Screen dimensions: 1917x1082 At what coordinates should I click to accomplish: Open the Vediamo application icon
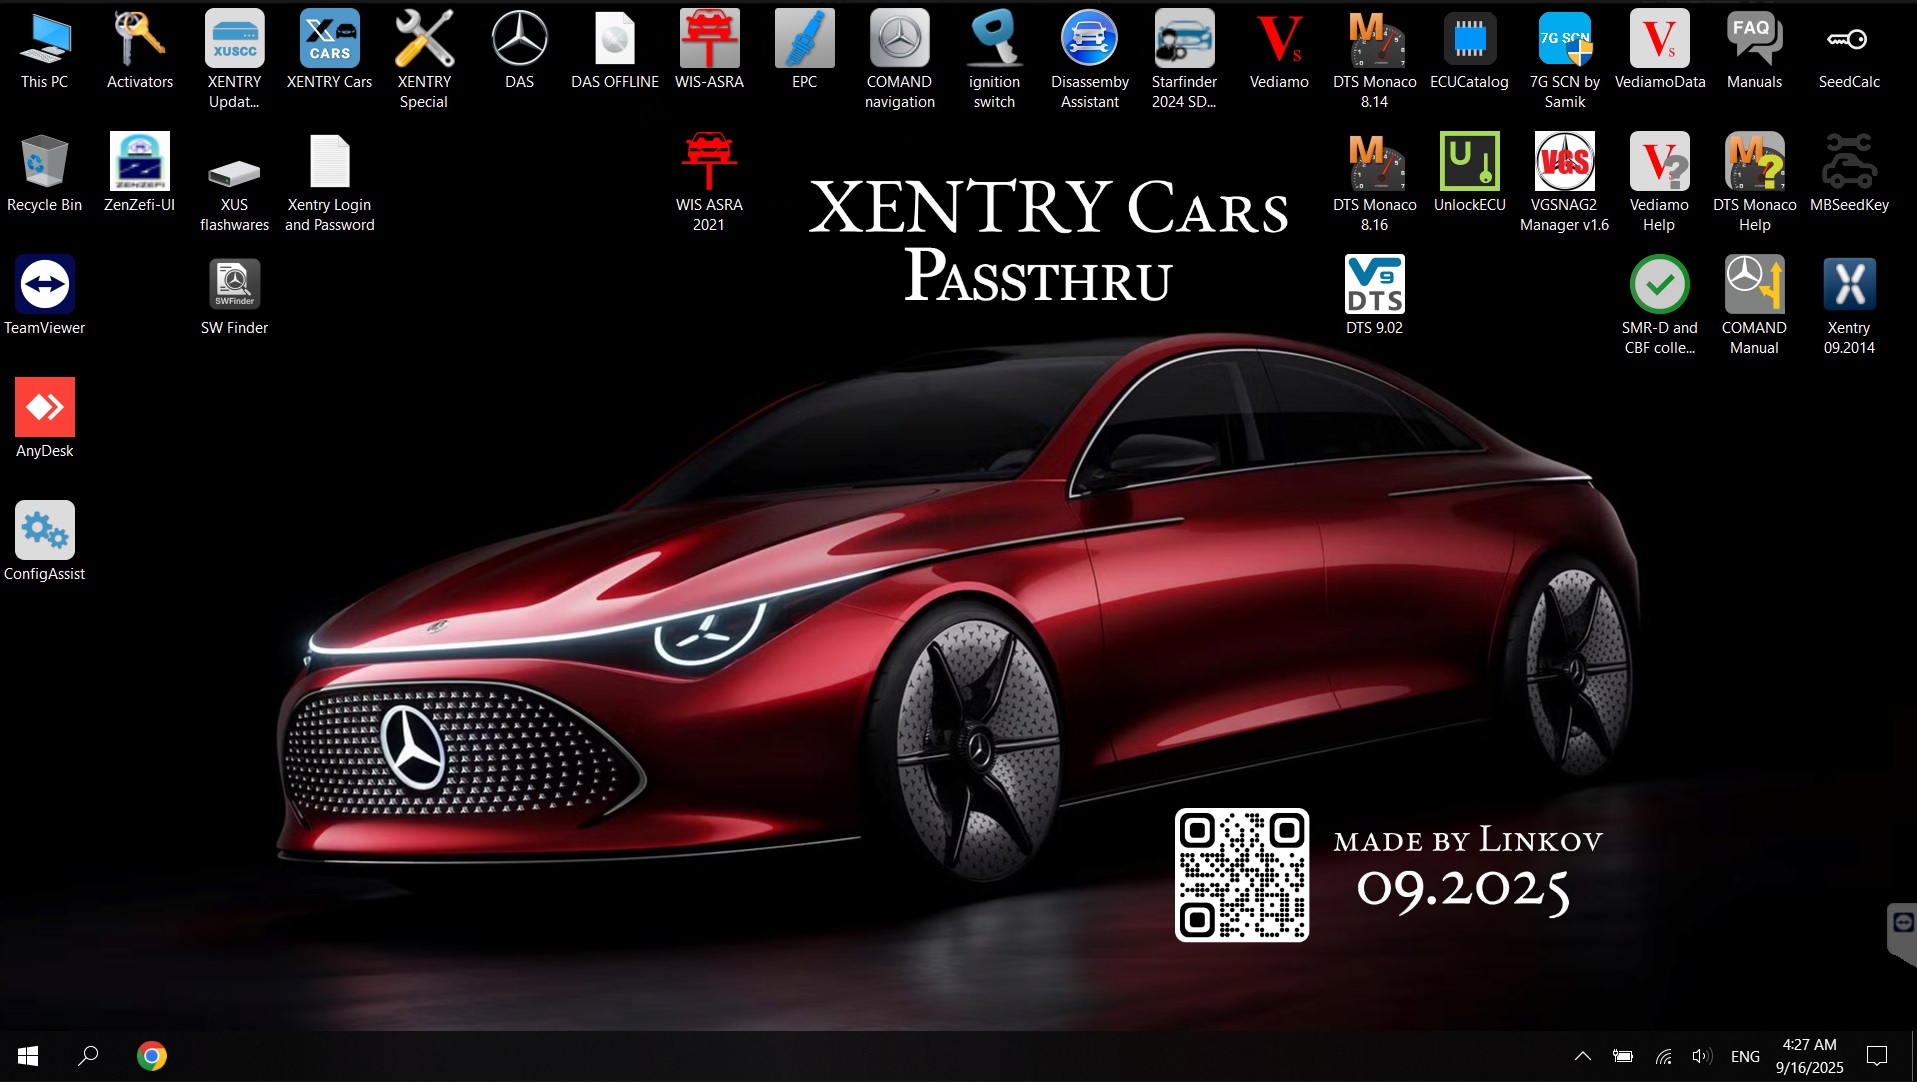pos(1278,40)
